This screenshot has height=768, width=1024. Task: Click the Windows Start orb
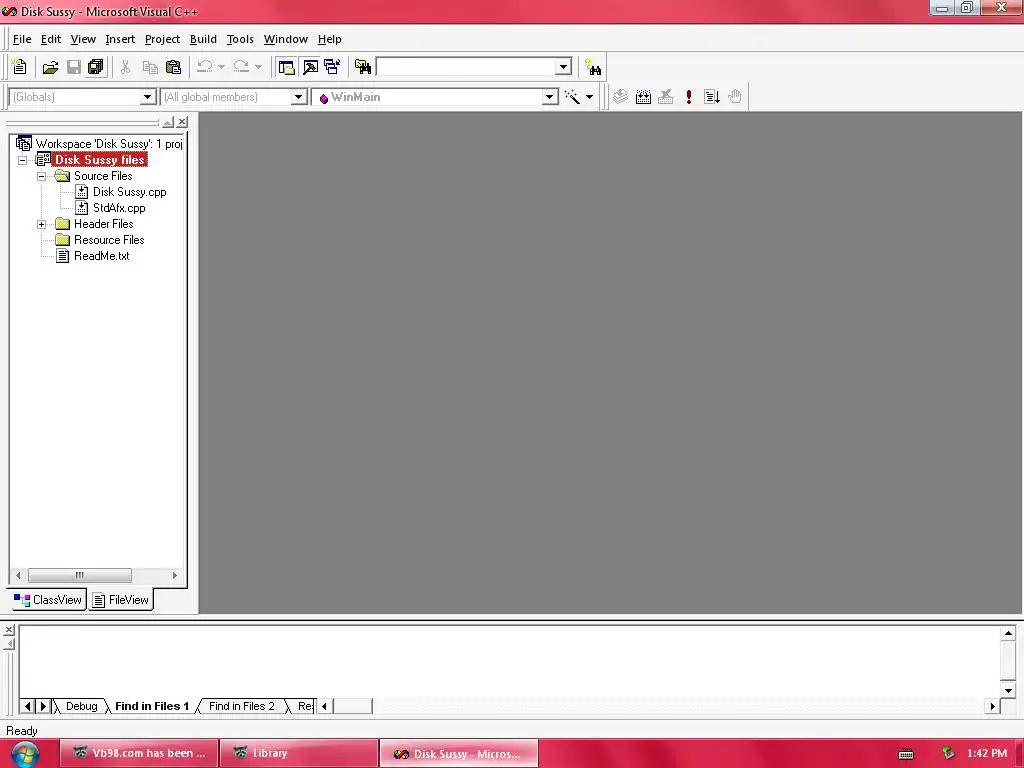click(25, 754)
